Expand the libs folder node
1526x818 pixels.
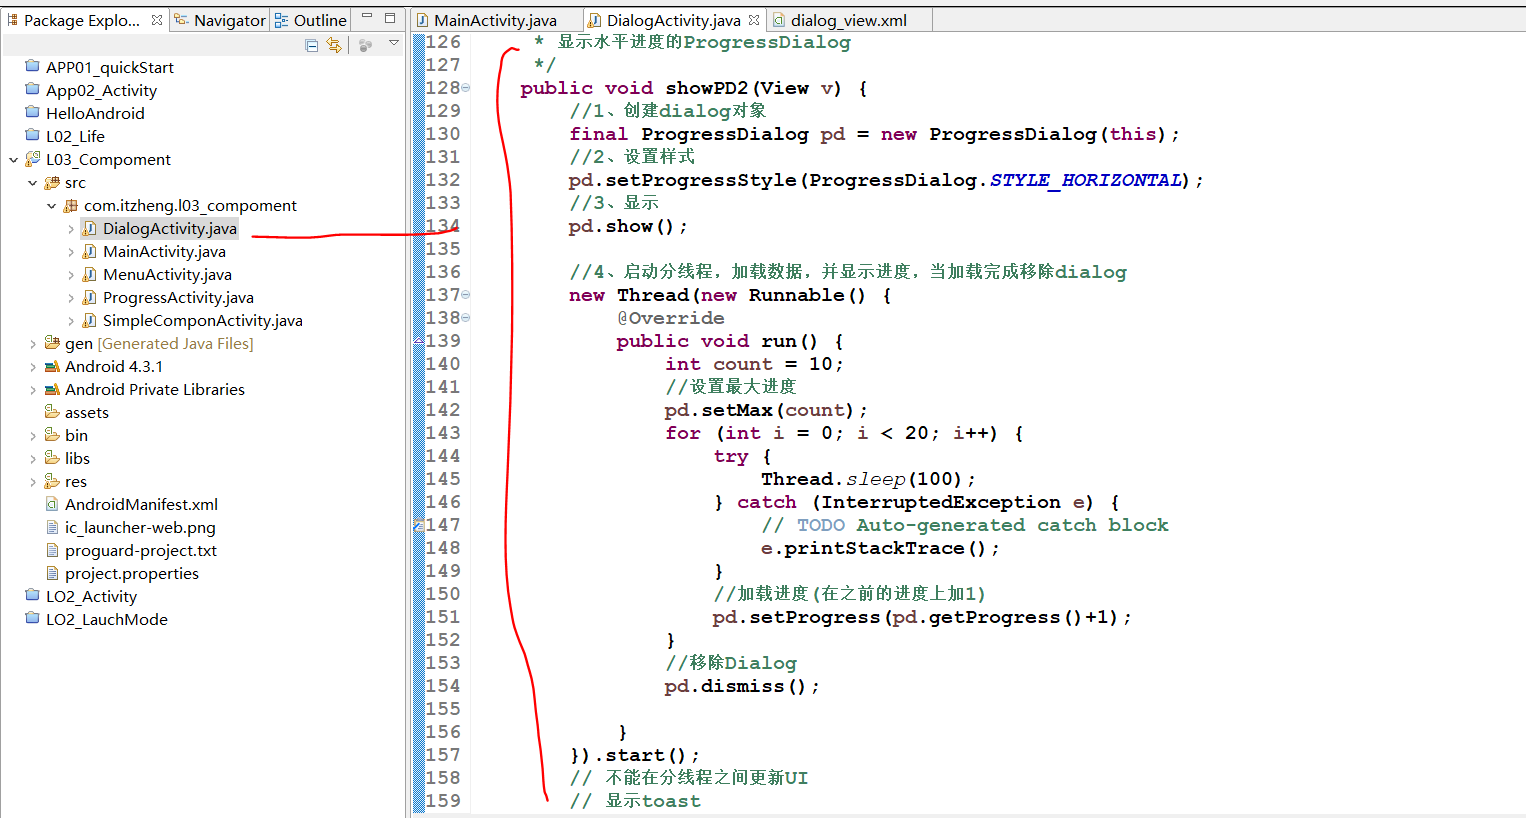33,458
